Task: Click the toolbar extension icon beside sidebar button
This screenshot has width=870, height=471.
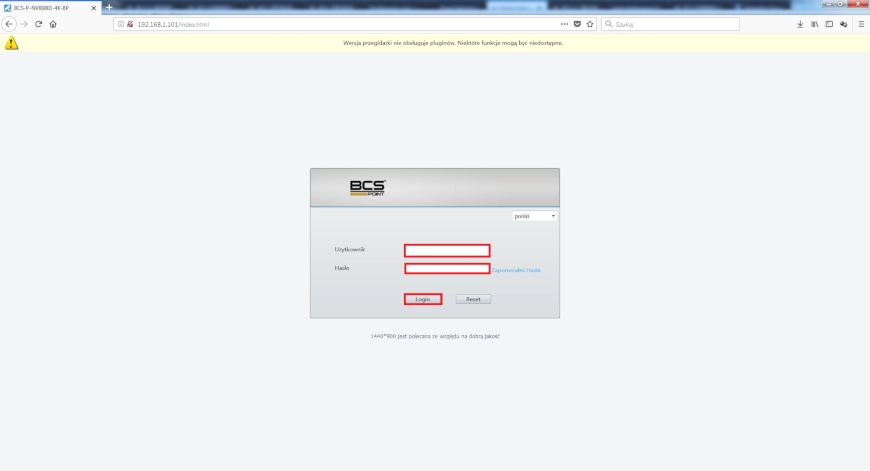Action: coord(843,24)
